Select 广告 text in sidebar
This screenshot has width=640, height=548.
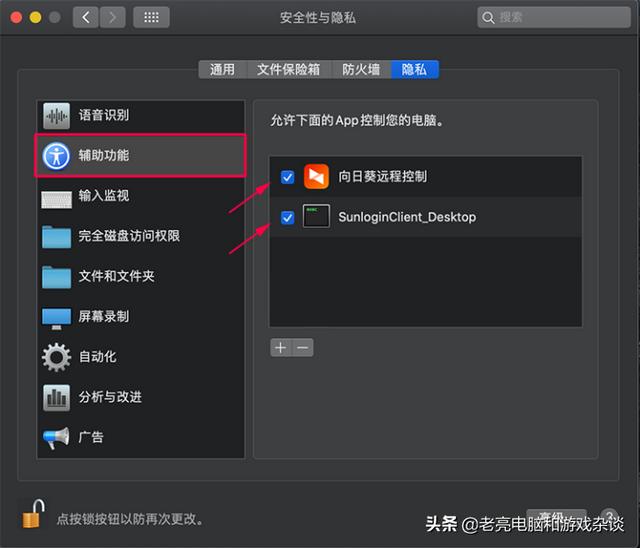(91, 437)
